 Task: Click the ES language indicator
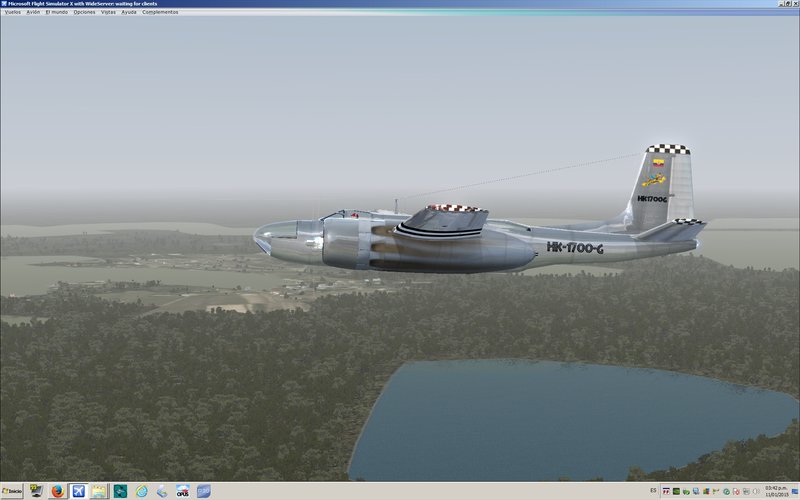[653, 491]
